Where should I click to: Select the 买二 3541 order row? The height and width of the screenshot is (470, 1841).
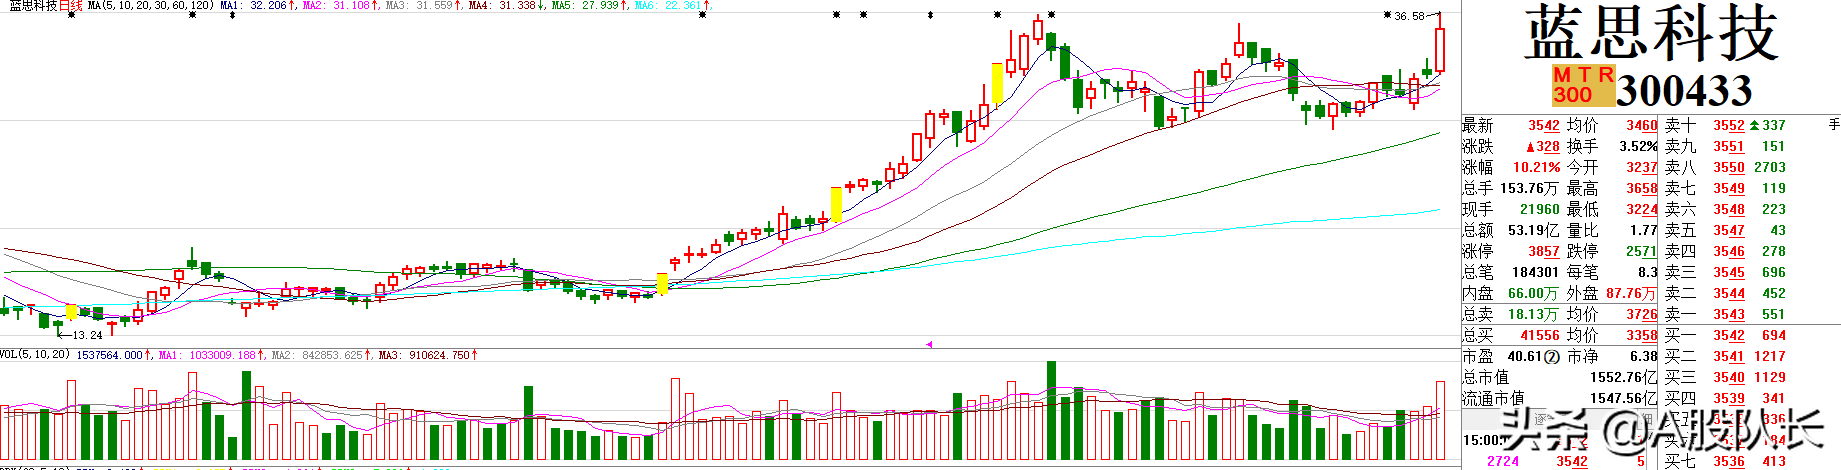pos(1725,356)
